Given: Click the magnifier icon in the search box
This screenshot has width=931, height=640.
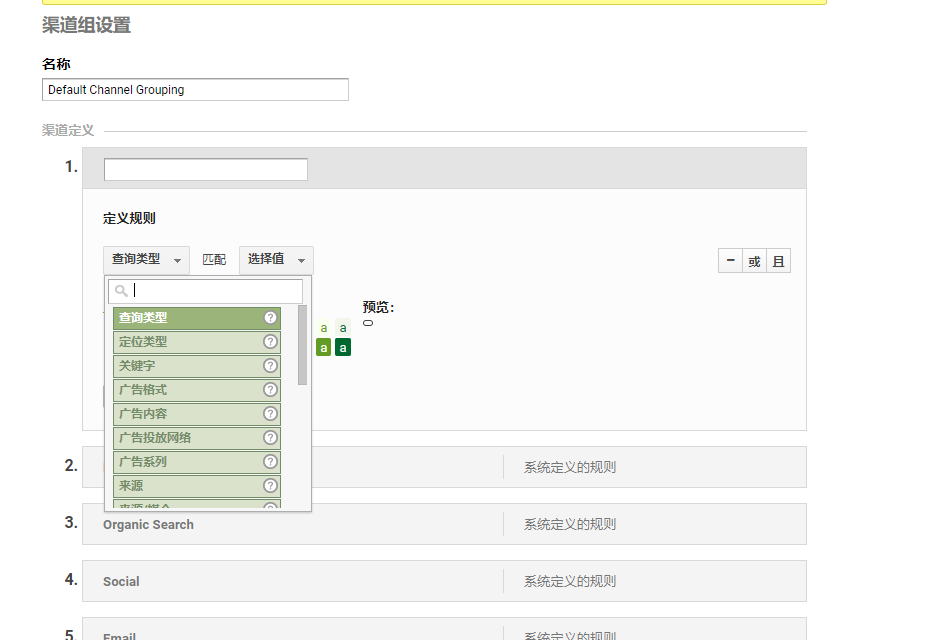Looking at the screenshot, I should [120, 290].
